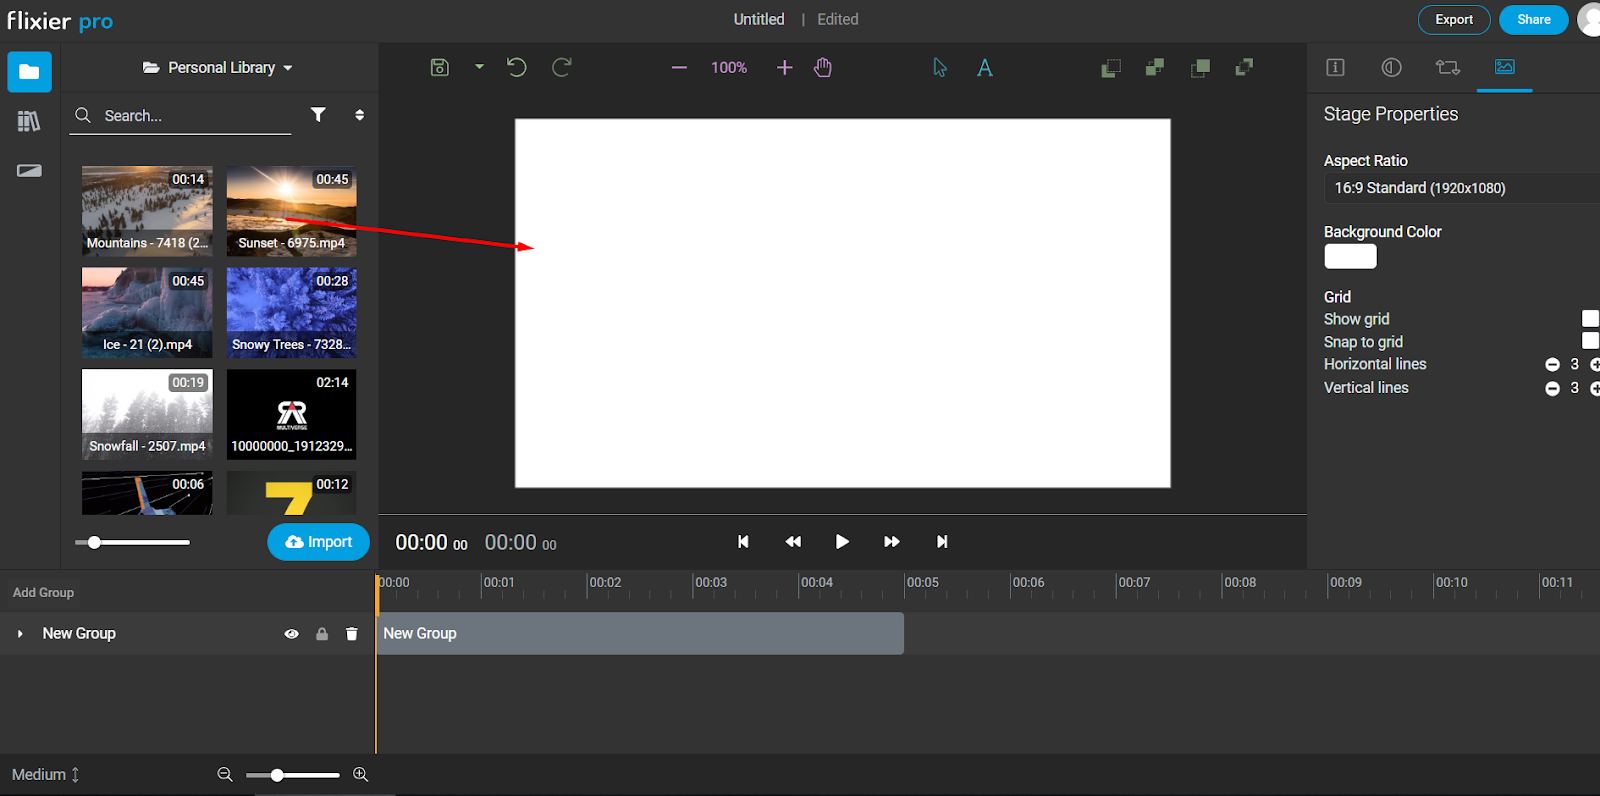Screen dimensions: 1600x796
Task: Click the redo arrow icon
Action: click(562, 67)
